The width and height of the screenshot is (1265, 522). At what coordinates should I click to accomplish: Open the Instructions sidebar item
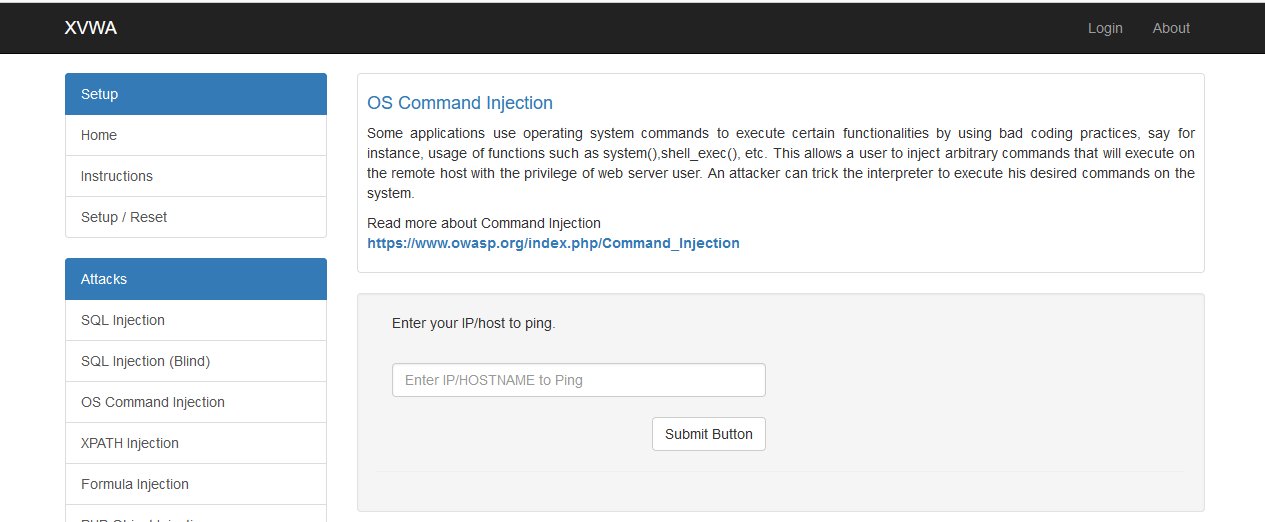(196, 176)
